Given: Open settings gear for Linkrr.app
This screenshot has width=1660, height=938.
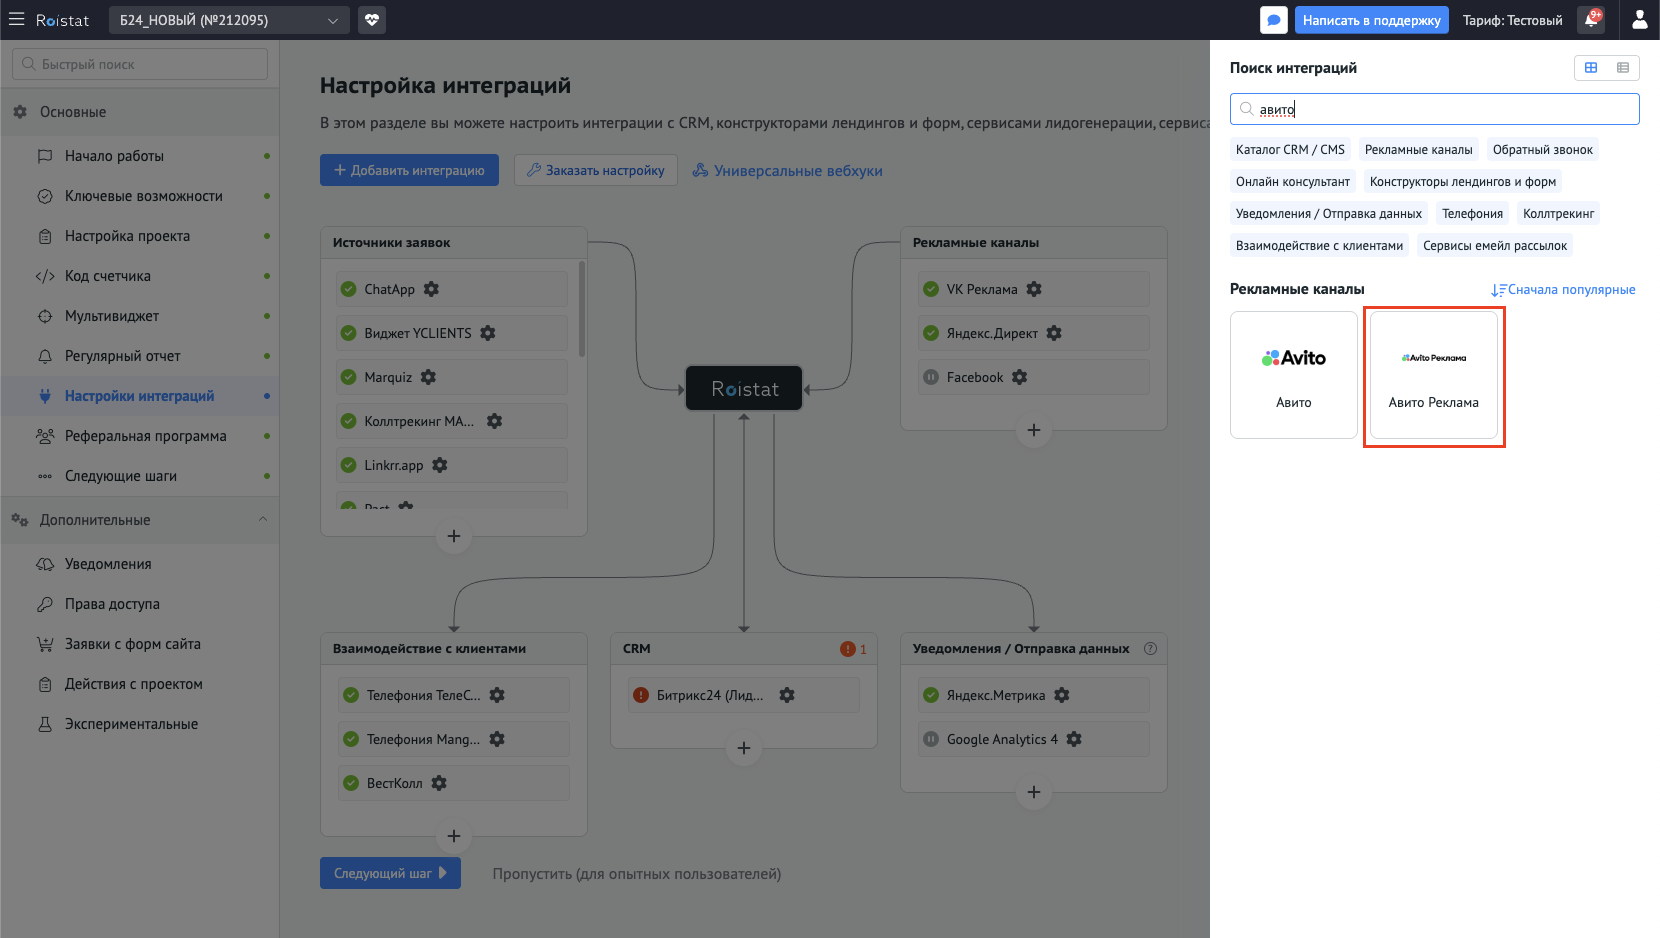Looking at the screenshot, I should pyautogui.click(x=440, y=465).
